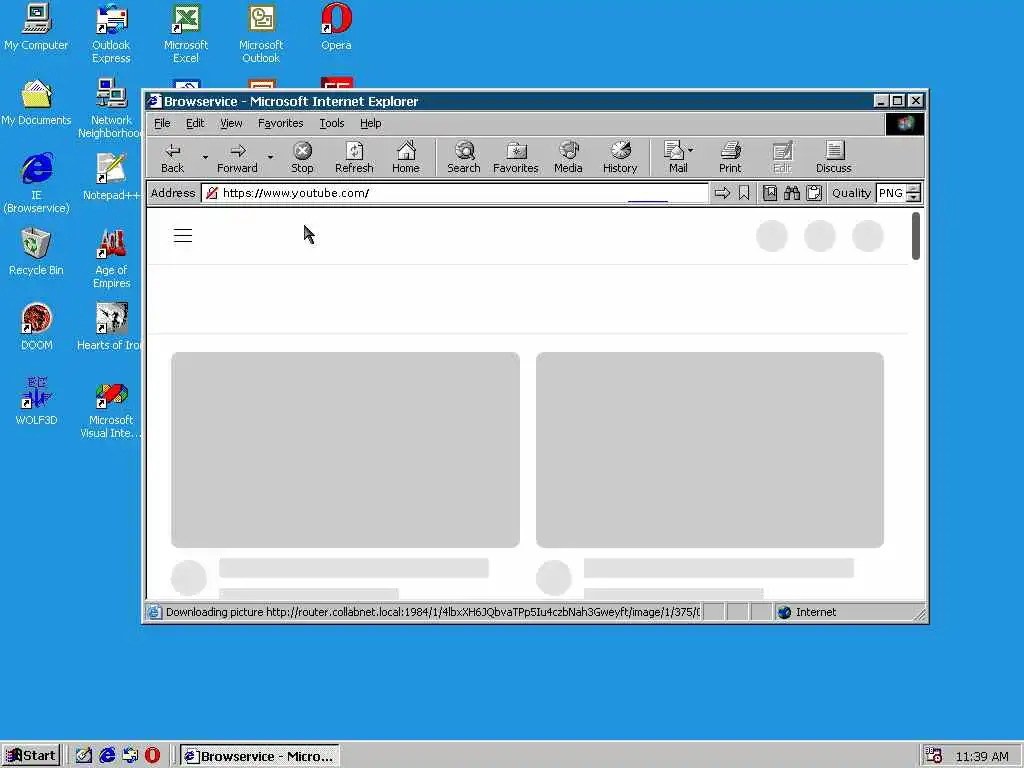Stop the page from loading

(302, 157)
